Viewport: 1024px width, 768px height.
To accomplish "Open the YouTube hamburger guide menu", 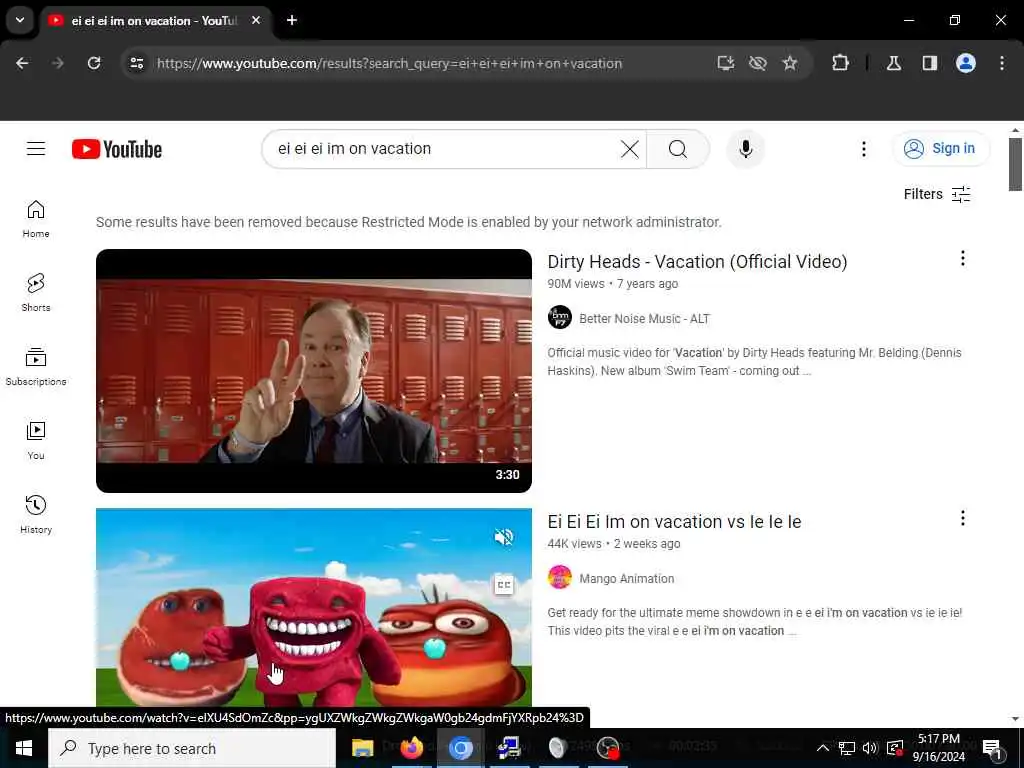I will [36, 149].
